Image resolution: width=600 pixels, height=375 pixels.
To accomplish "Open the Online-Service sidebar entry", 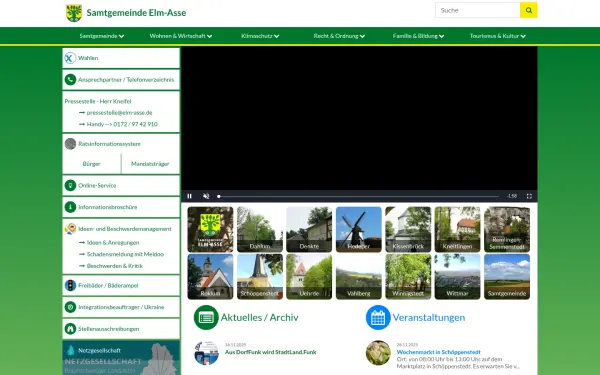I will tap(121, 185).
